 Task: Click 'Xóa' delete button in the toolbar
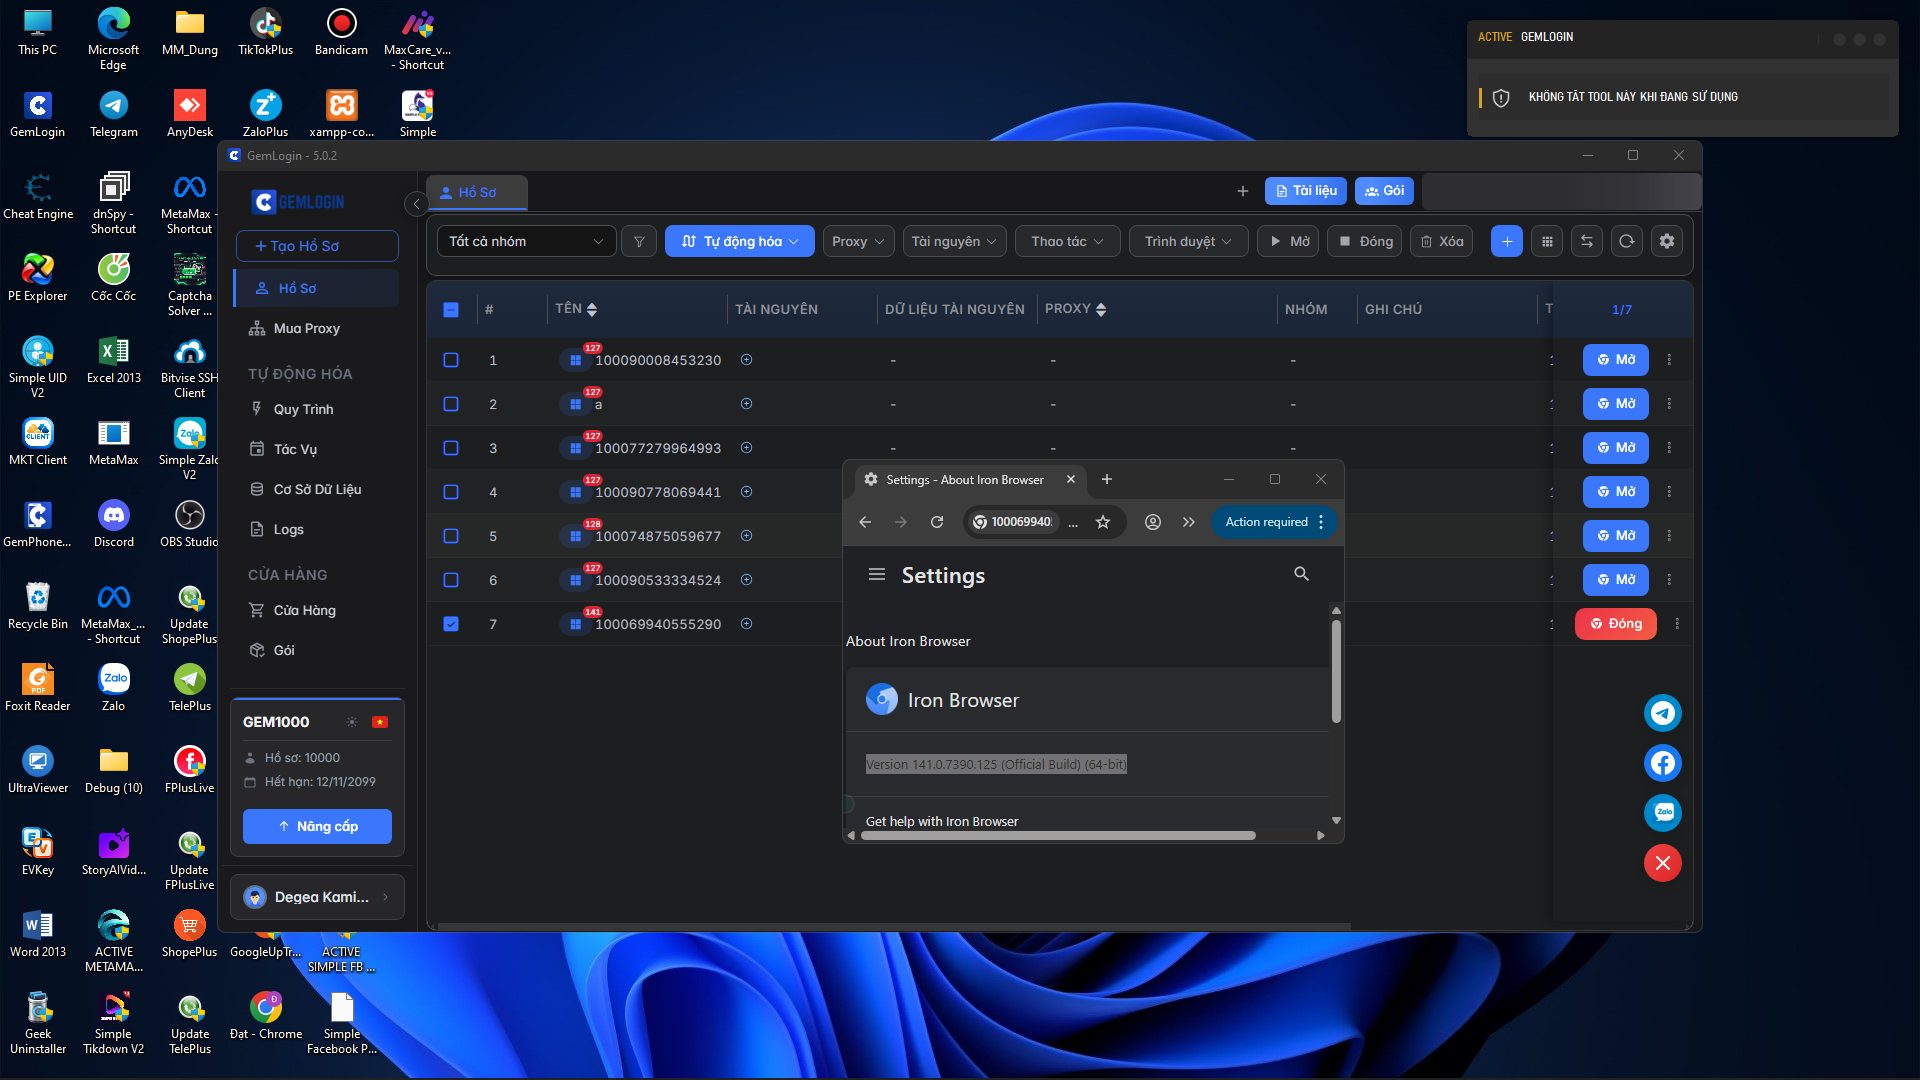pos(1441,241)
